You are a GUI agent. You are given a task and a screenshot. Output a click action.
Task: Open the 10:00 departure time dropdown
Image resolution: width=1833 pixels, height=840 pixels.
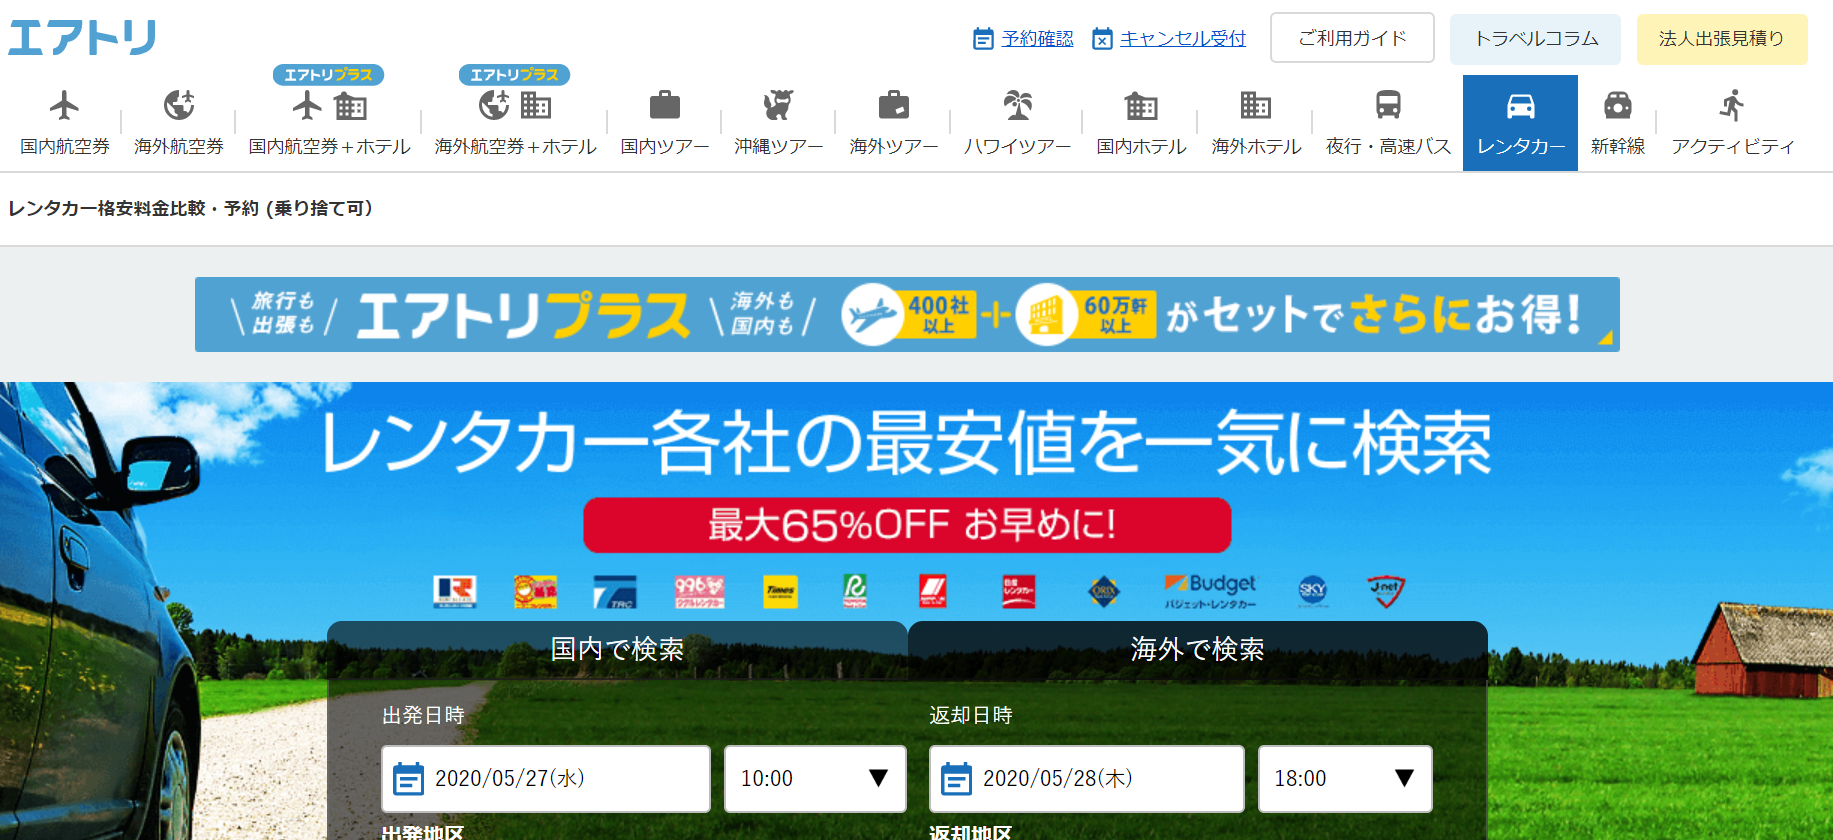click(x=815, y=778)
